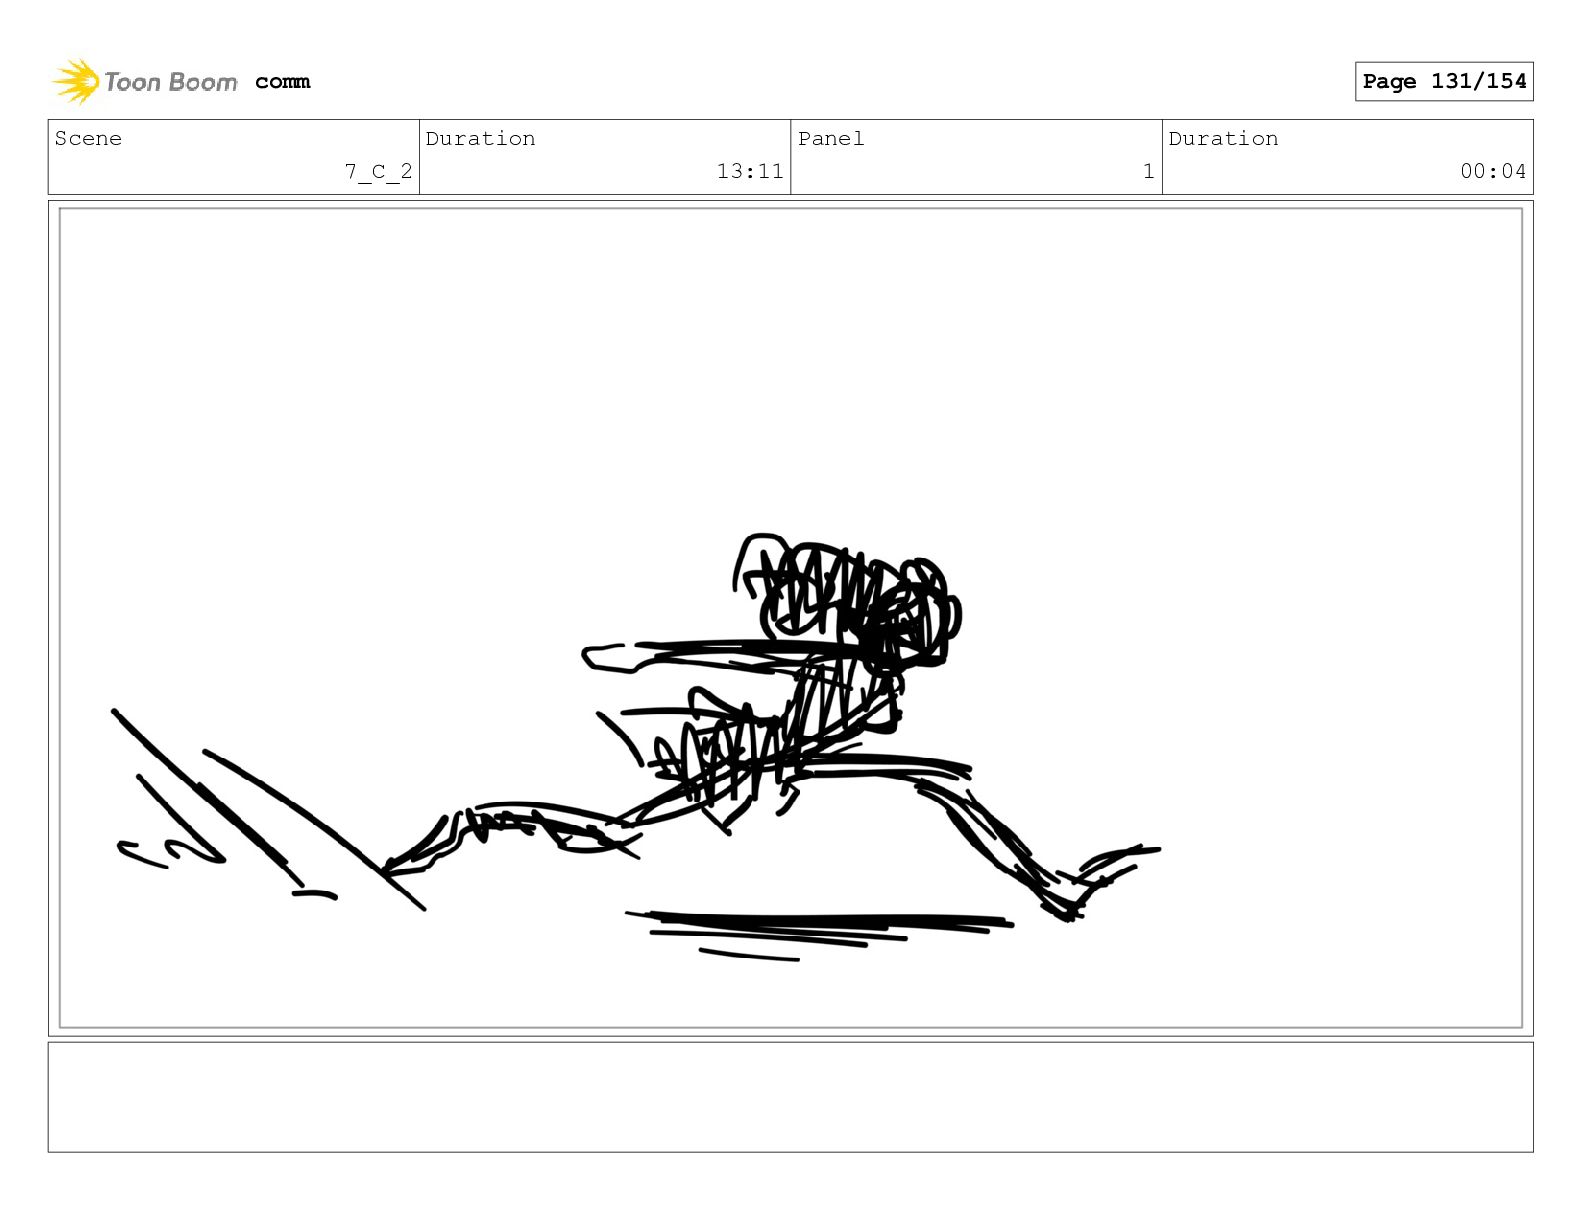
Task: Click the scene duration value '13:11'
Action: click(x=750, y=171)
